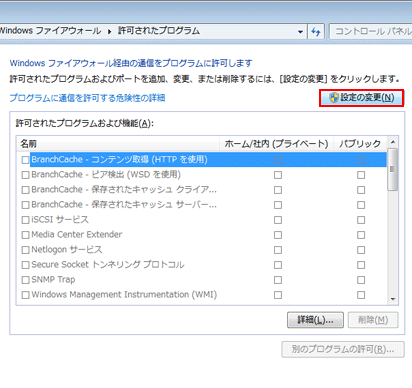The image size is (412, 388).
Task: Select Secure Socket トンネリング プロトコル row text
Action: point(108,265)
